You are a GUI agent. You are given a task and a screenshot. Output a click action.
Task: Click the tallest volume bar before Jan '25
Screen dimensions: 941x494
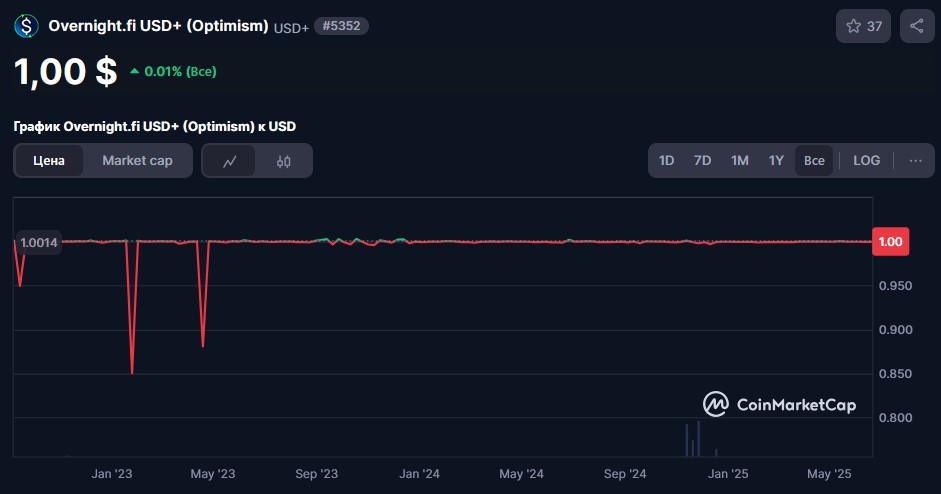tap(699, 439)
